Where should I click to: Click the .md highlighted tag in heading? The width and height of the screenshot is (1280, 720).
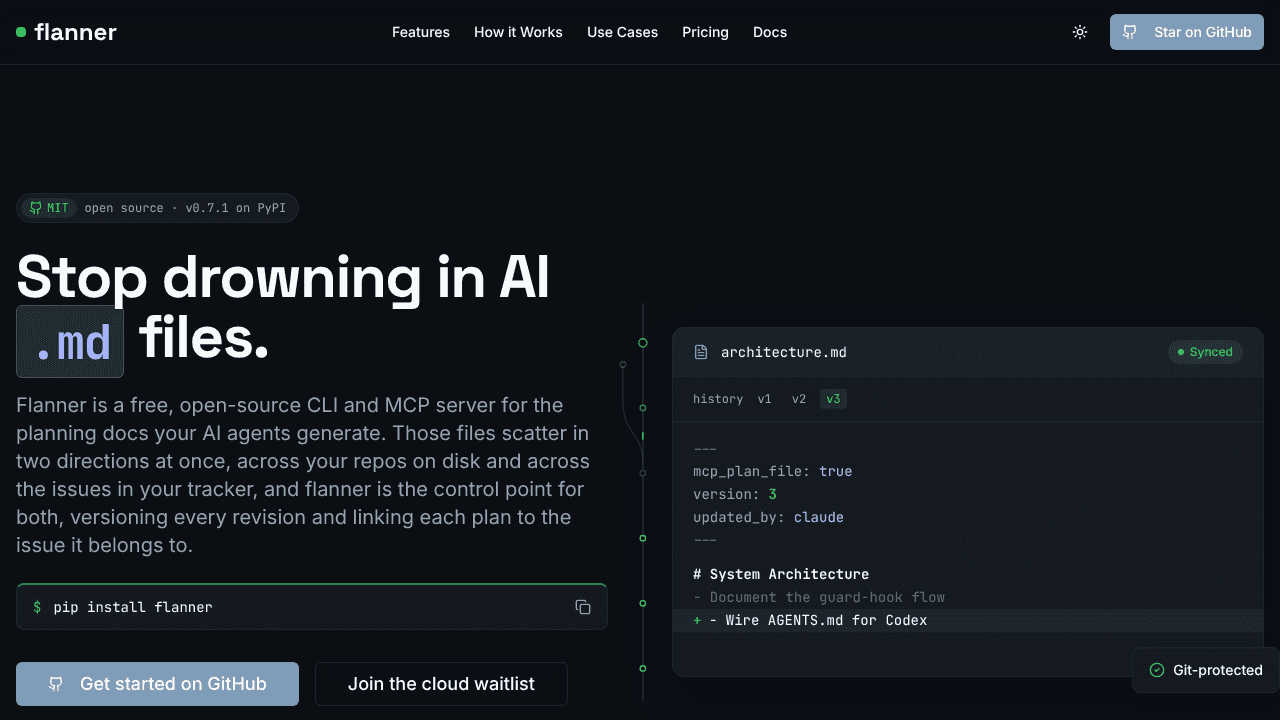point(70,342)
